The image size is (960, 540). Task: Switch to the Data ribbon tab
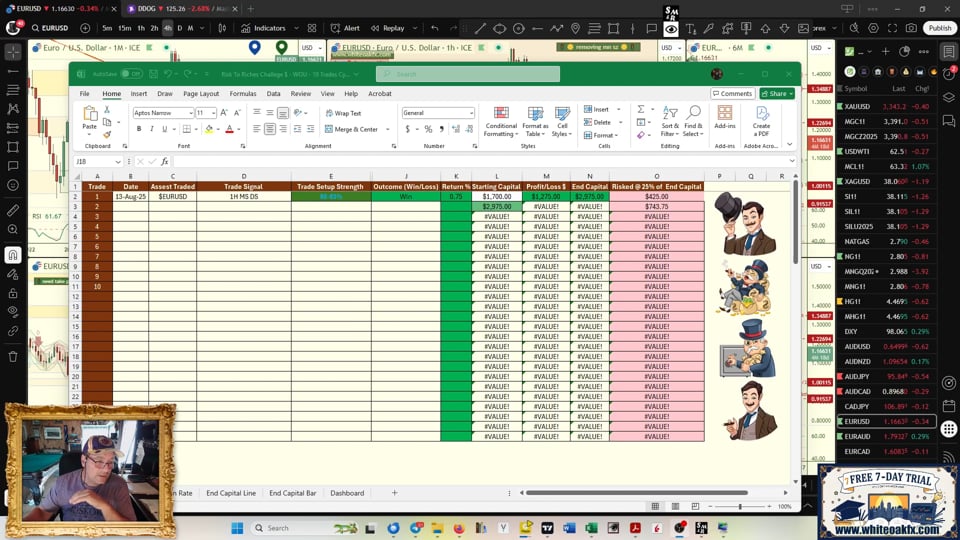tap(273, 94)
